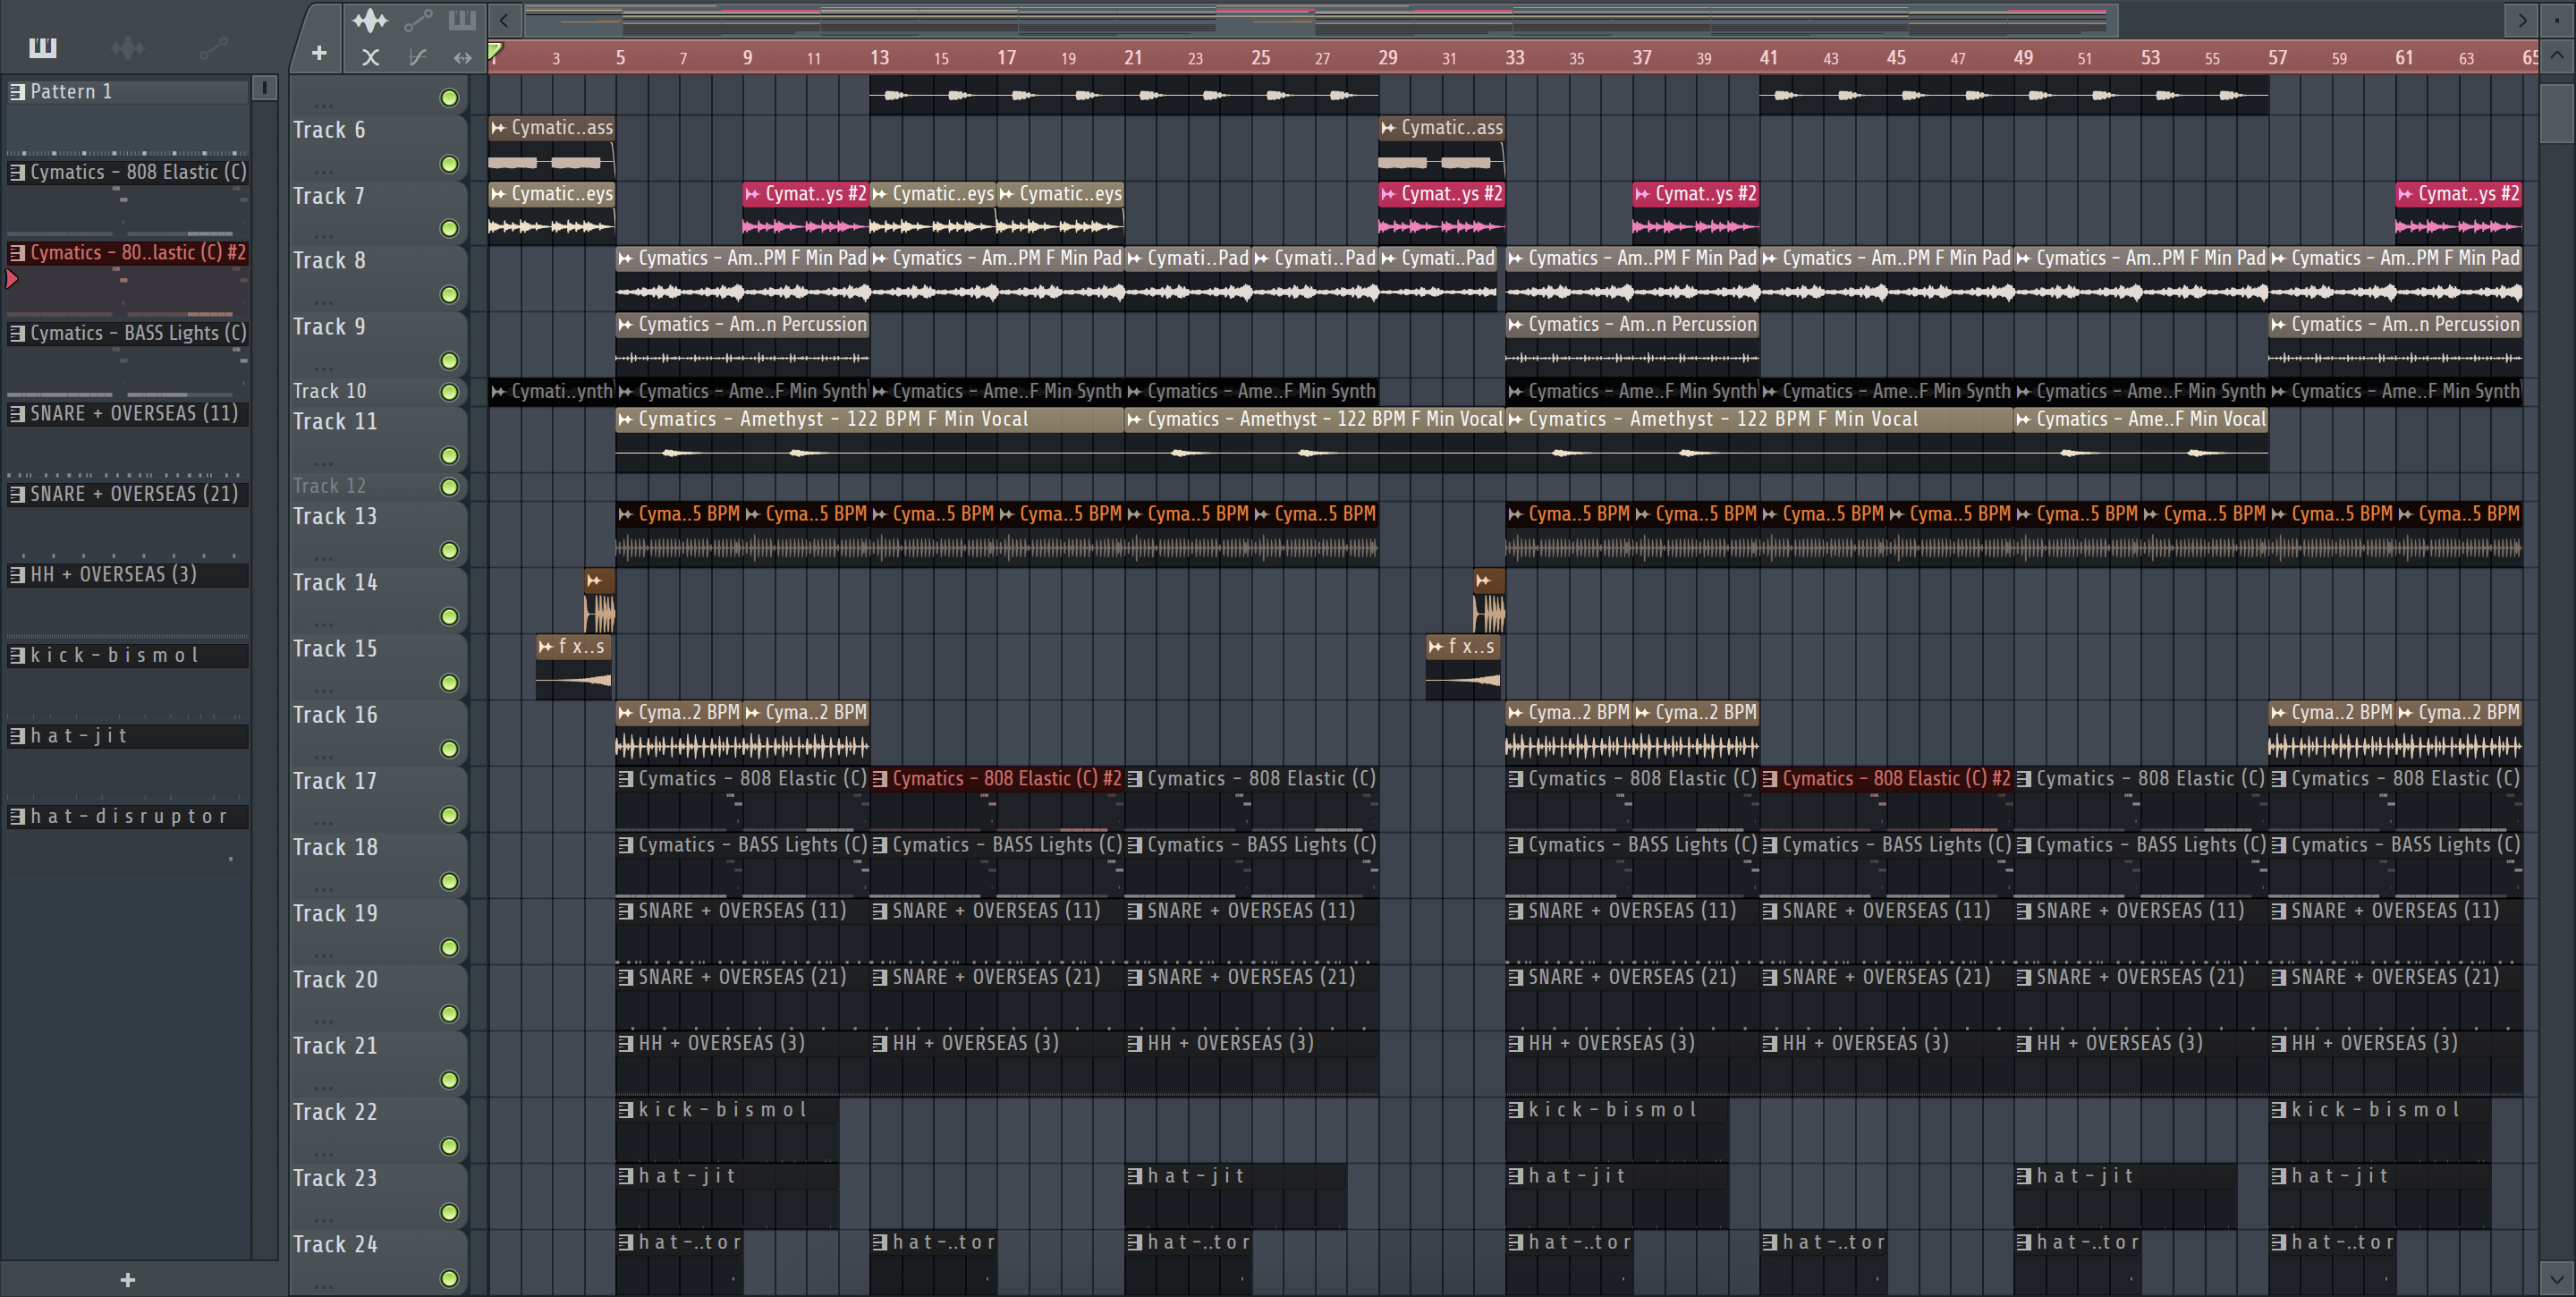The height and width of the screenshot is (1297, 2576).
Task: Click the Track 11 header label
Action: (335, 422)
